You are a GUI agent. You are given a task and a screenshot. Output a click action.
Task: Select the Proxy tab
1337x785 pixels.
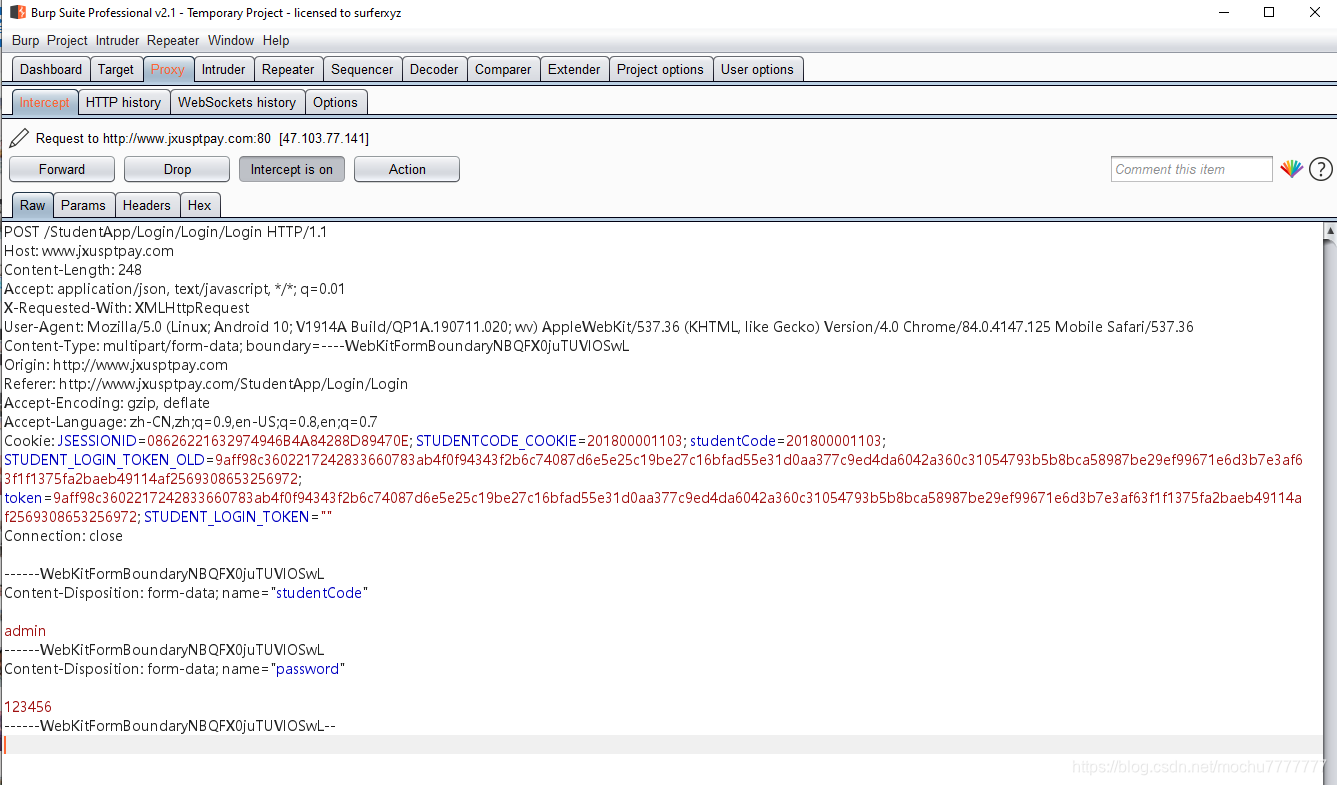coord(168,69)
